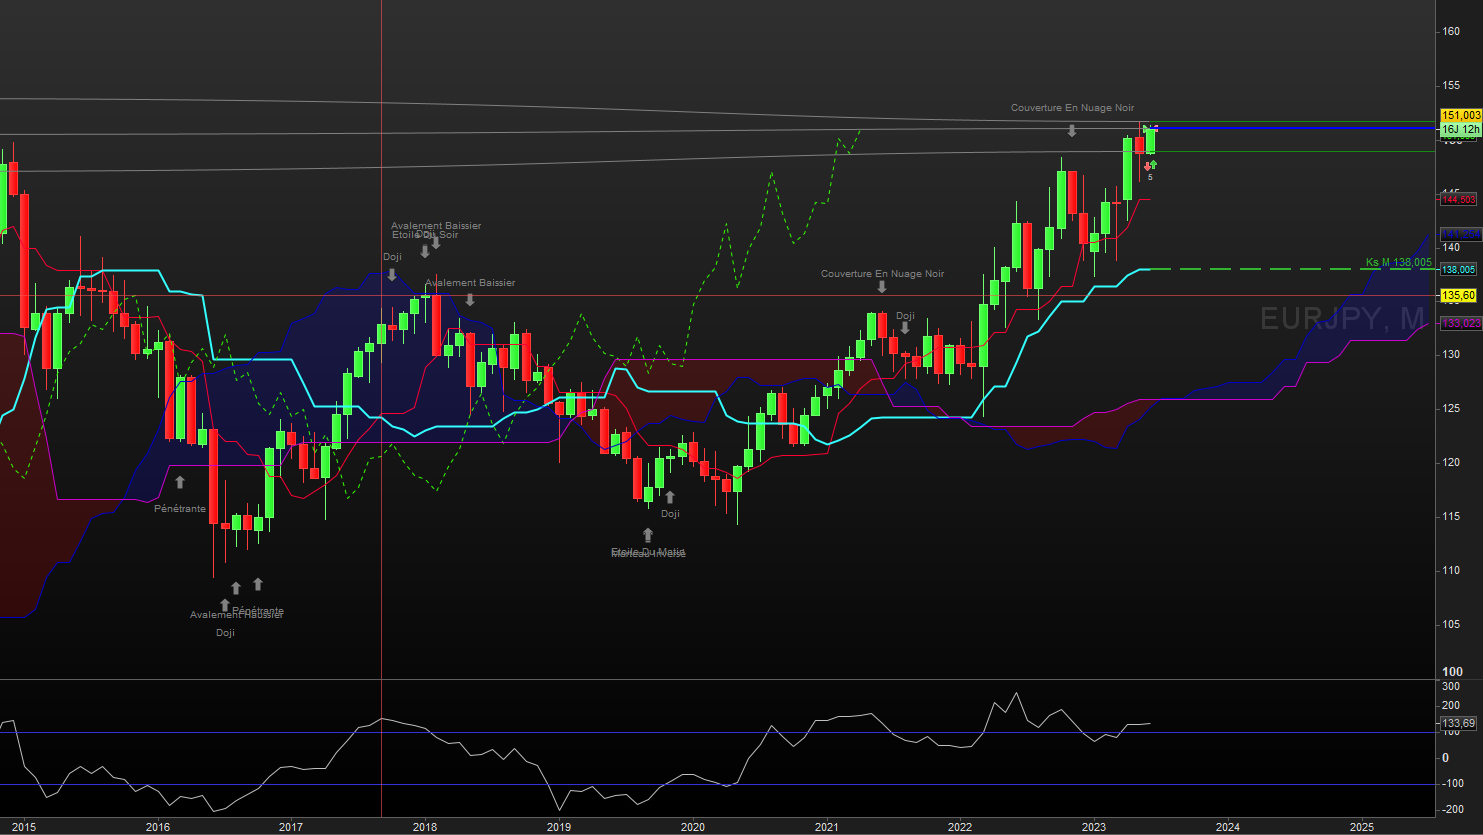Select the down arrow below the 2021 Doji label
This screenshot has width=1483, height=835.
click(905, 328)
